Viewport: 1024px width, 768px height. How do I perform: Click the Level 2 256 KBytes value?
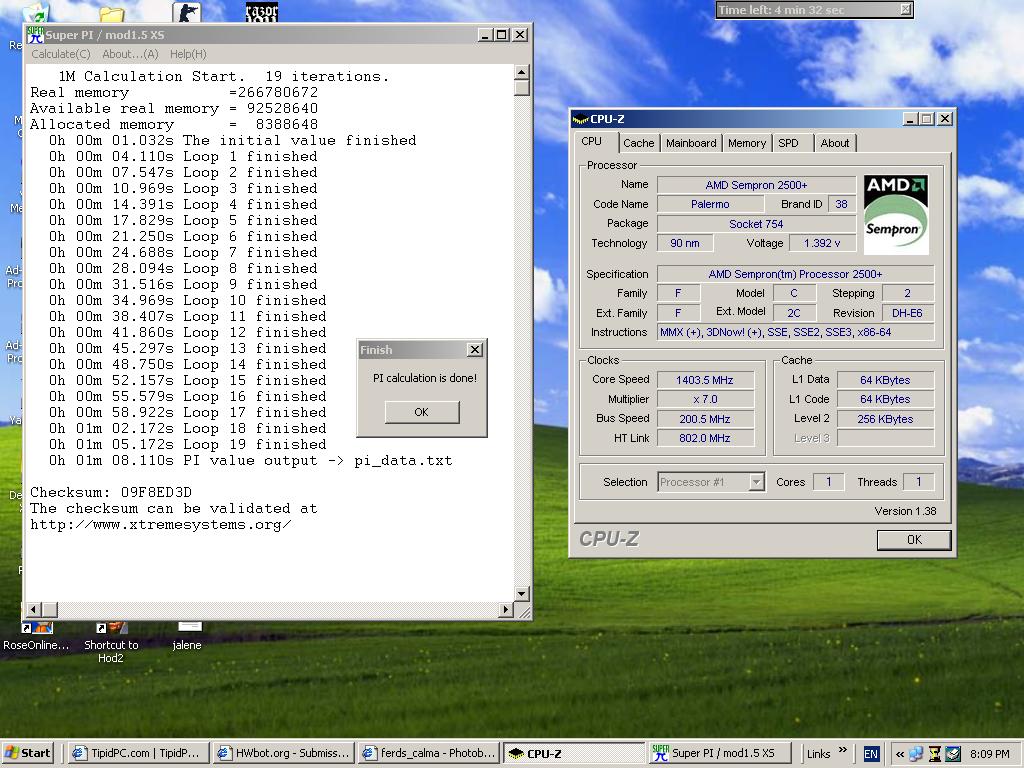click(885, 419)
